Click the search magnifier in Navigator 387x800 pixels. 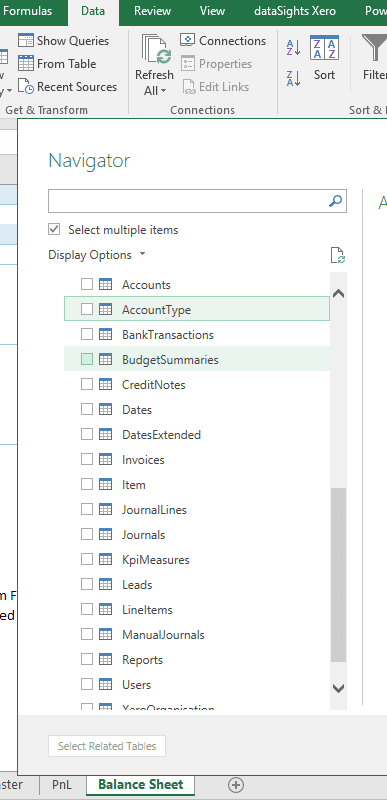[336, 201]
